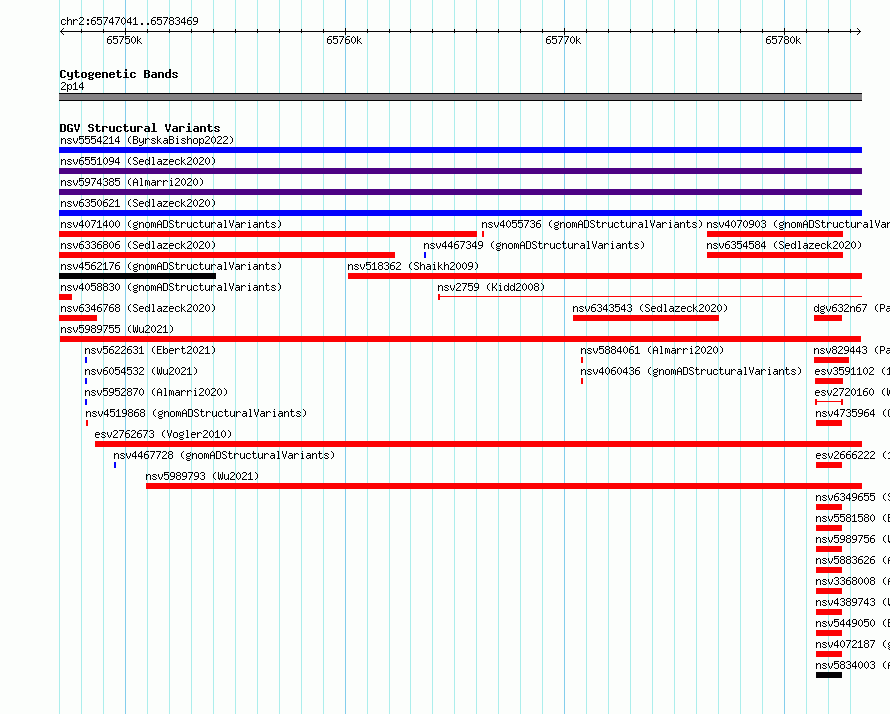Click nsv5622631 (Ebert2021) label
The image size is (890, 714).
[150, 350]
